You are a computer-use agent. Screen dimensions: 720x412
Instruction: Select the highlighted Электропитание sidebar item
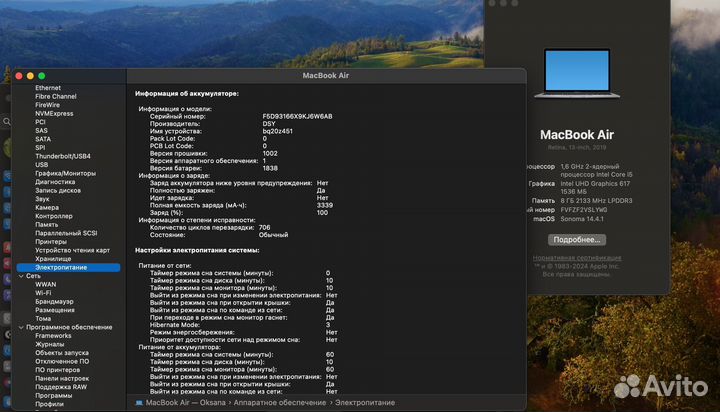pos(61,267)
